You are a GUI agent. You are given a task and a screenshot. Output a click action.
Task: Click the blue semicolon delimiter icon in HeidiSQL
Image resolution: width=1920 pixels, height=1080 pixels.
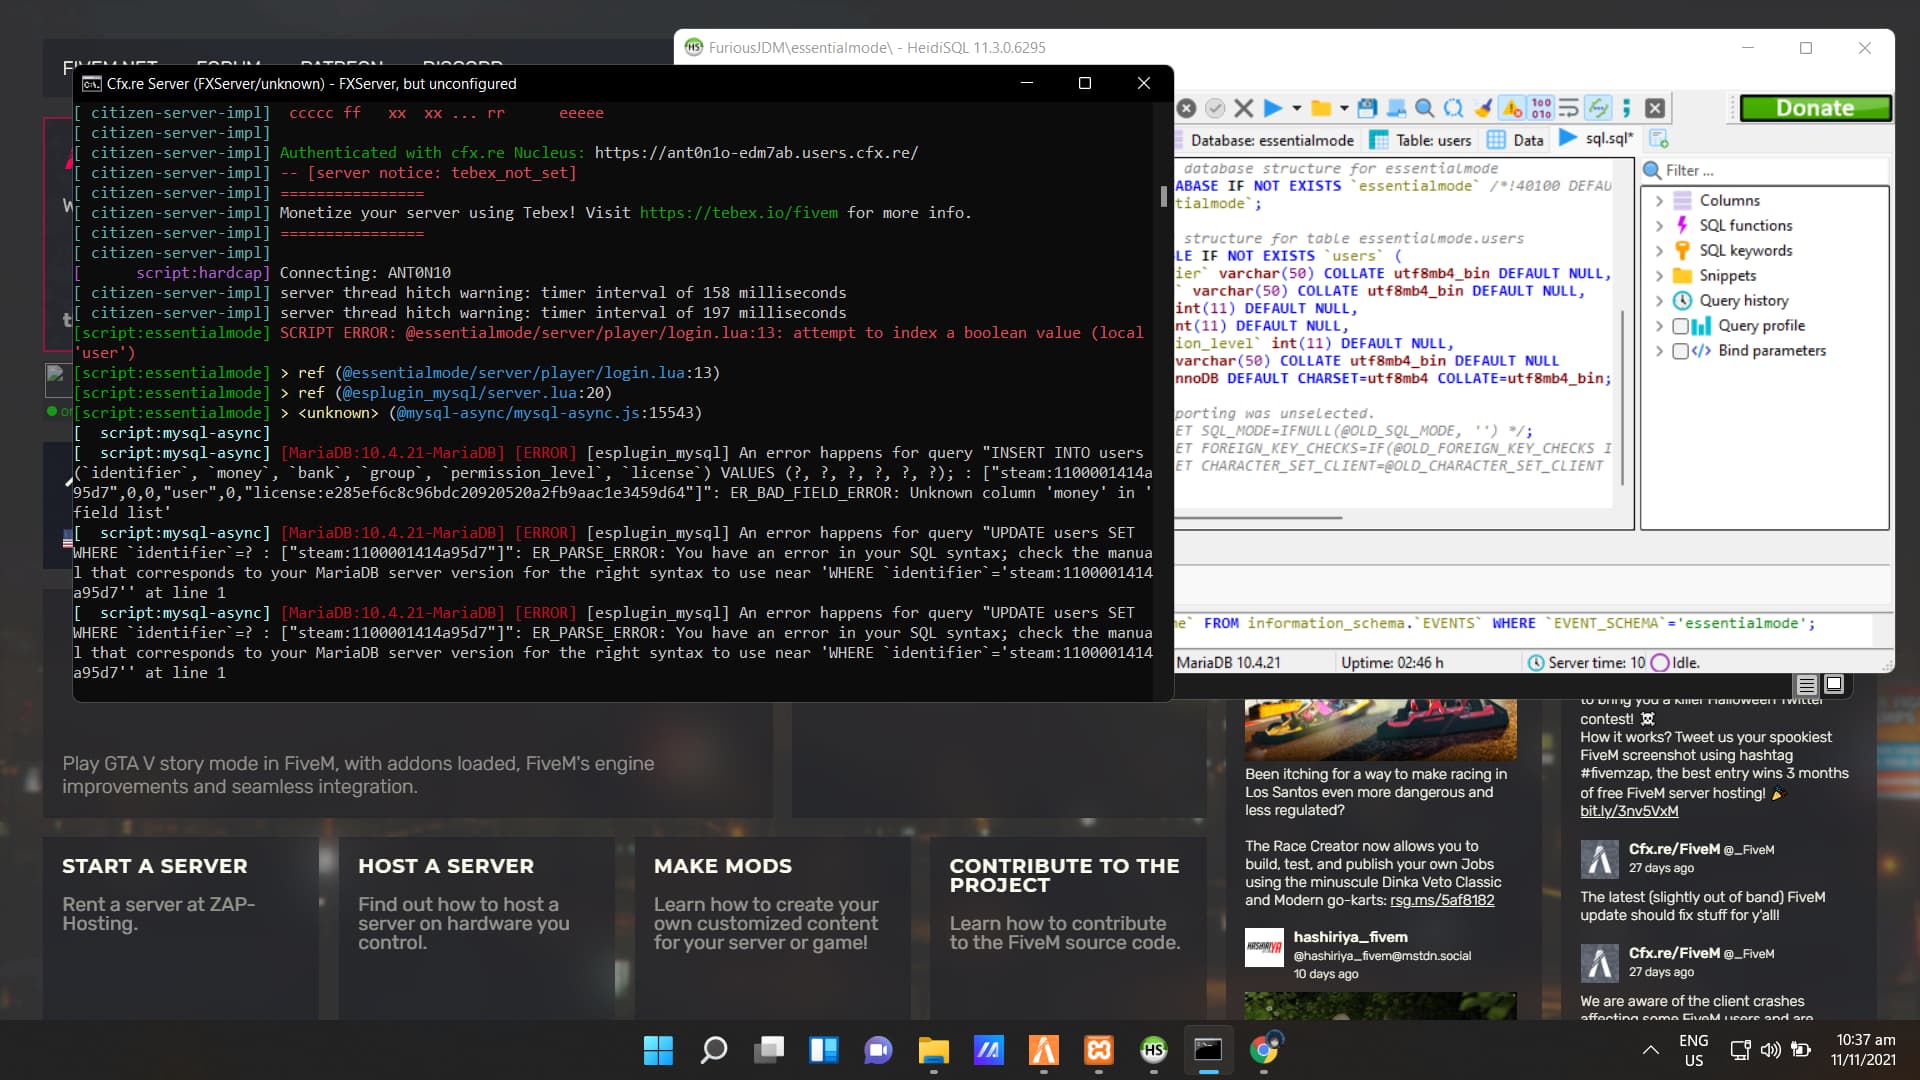pyautogui.click(x=1627, y=108)
